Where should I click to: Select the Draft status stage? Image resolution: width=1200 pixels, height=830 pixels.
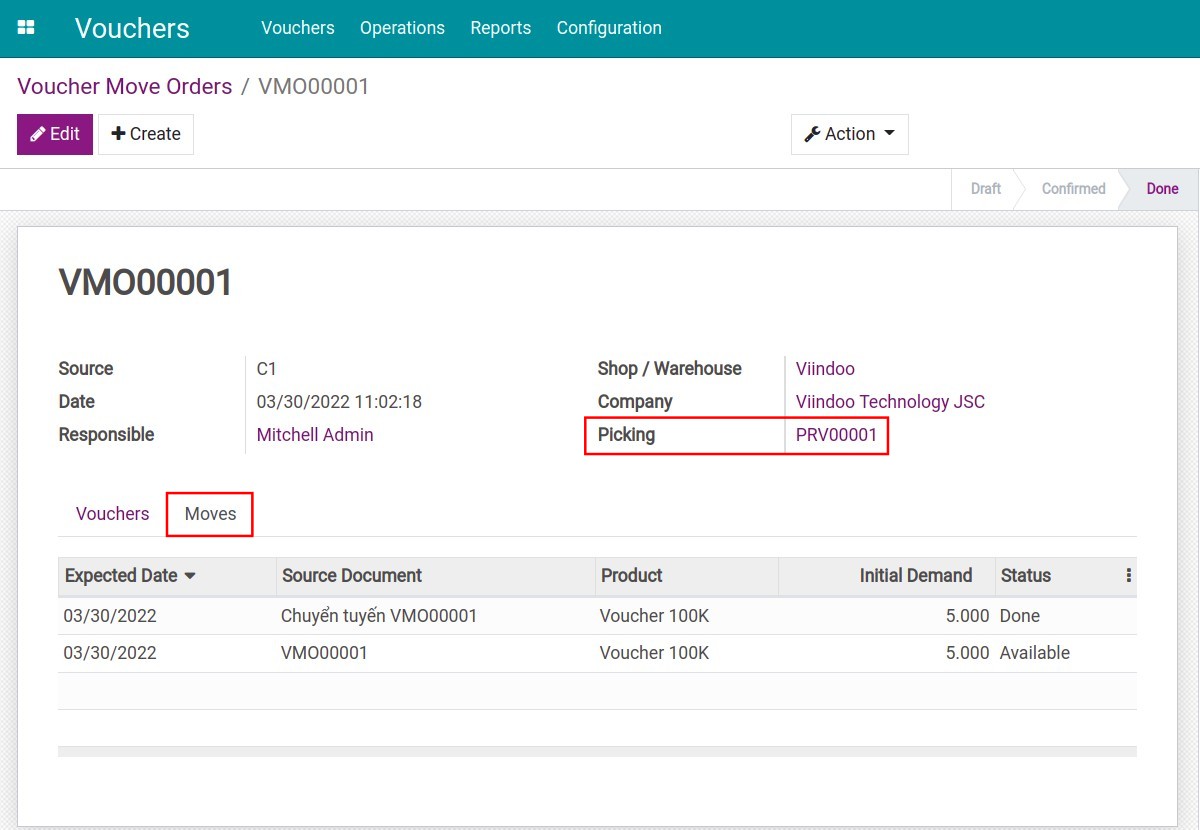985,189
